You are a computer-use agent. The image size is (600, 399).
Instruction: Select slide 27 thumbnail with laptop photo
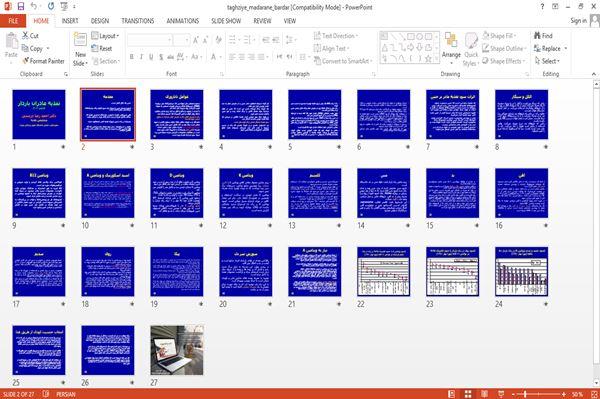[177, 350]
